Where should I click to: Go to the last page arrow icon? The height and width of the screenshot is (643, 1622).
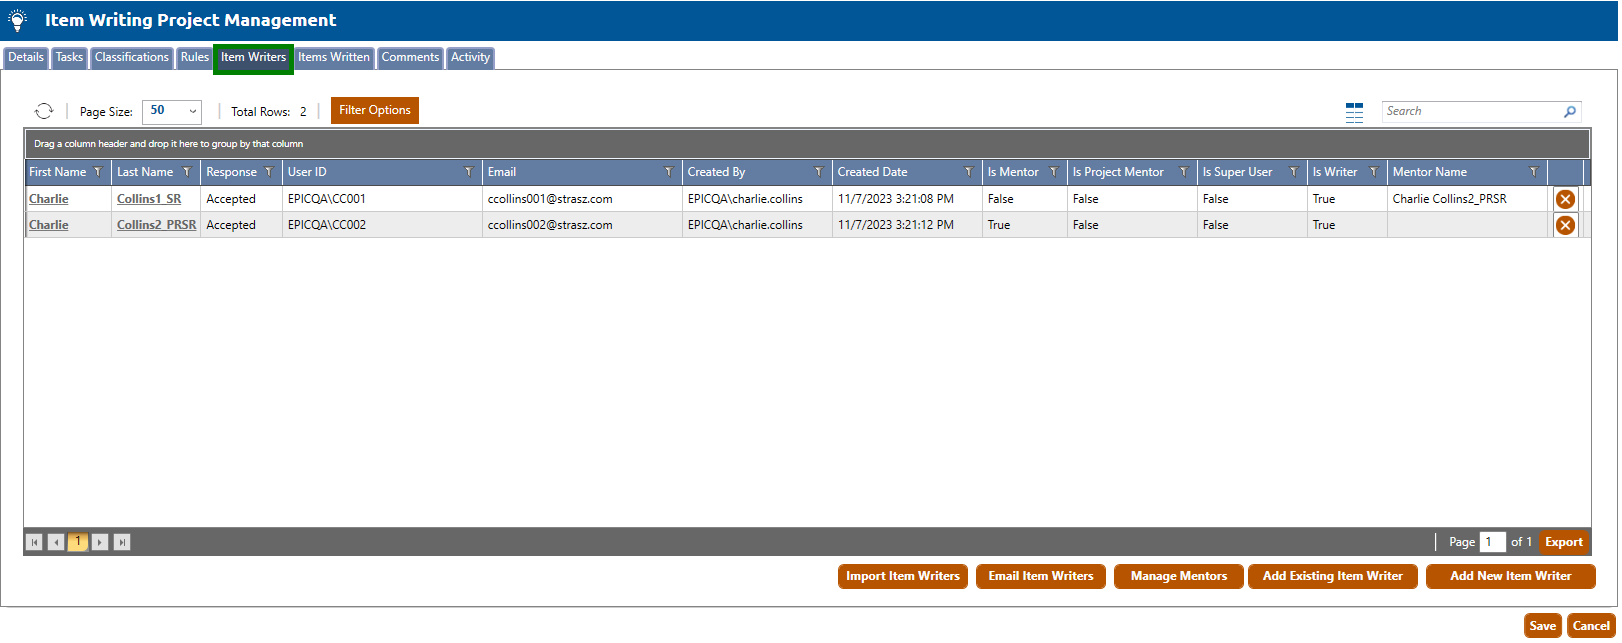122,542
